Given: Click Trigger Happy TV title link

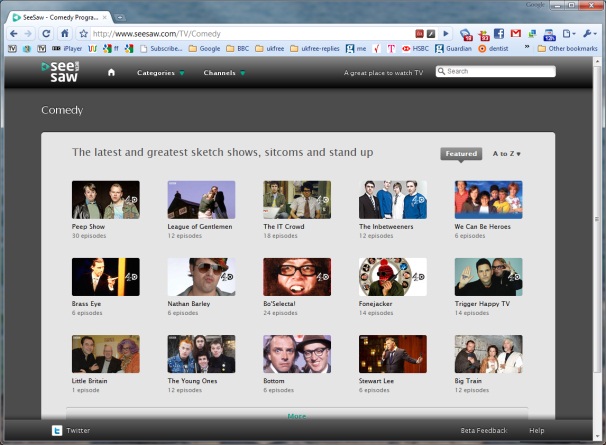Looking at the screenshot, I should [x=482, y=304].
